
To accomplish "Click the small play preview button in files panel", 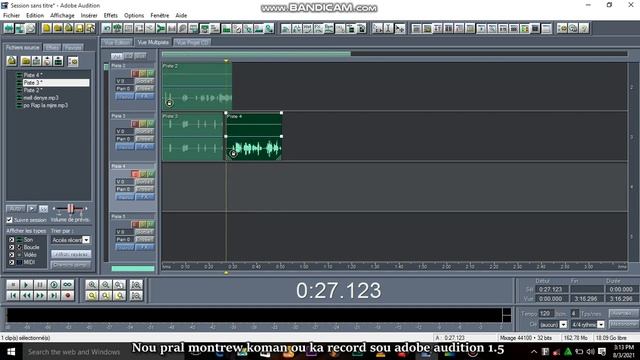I will 31,209.
